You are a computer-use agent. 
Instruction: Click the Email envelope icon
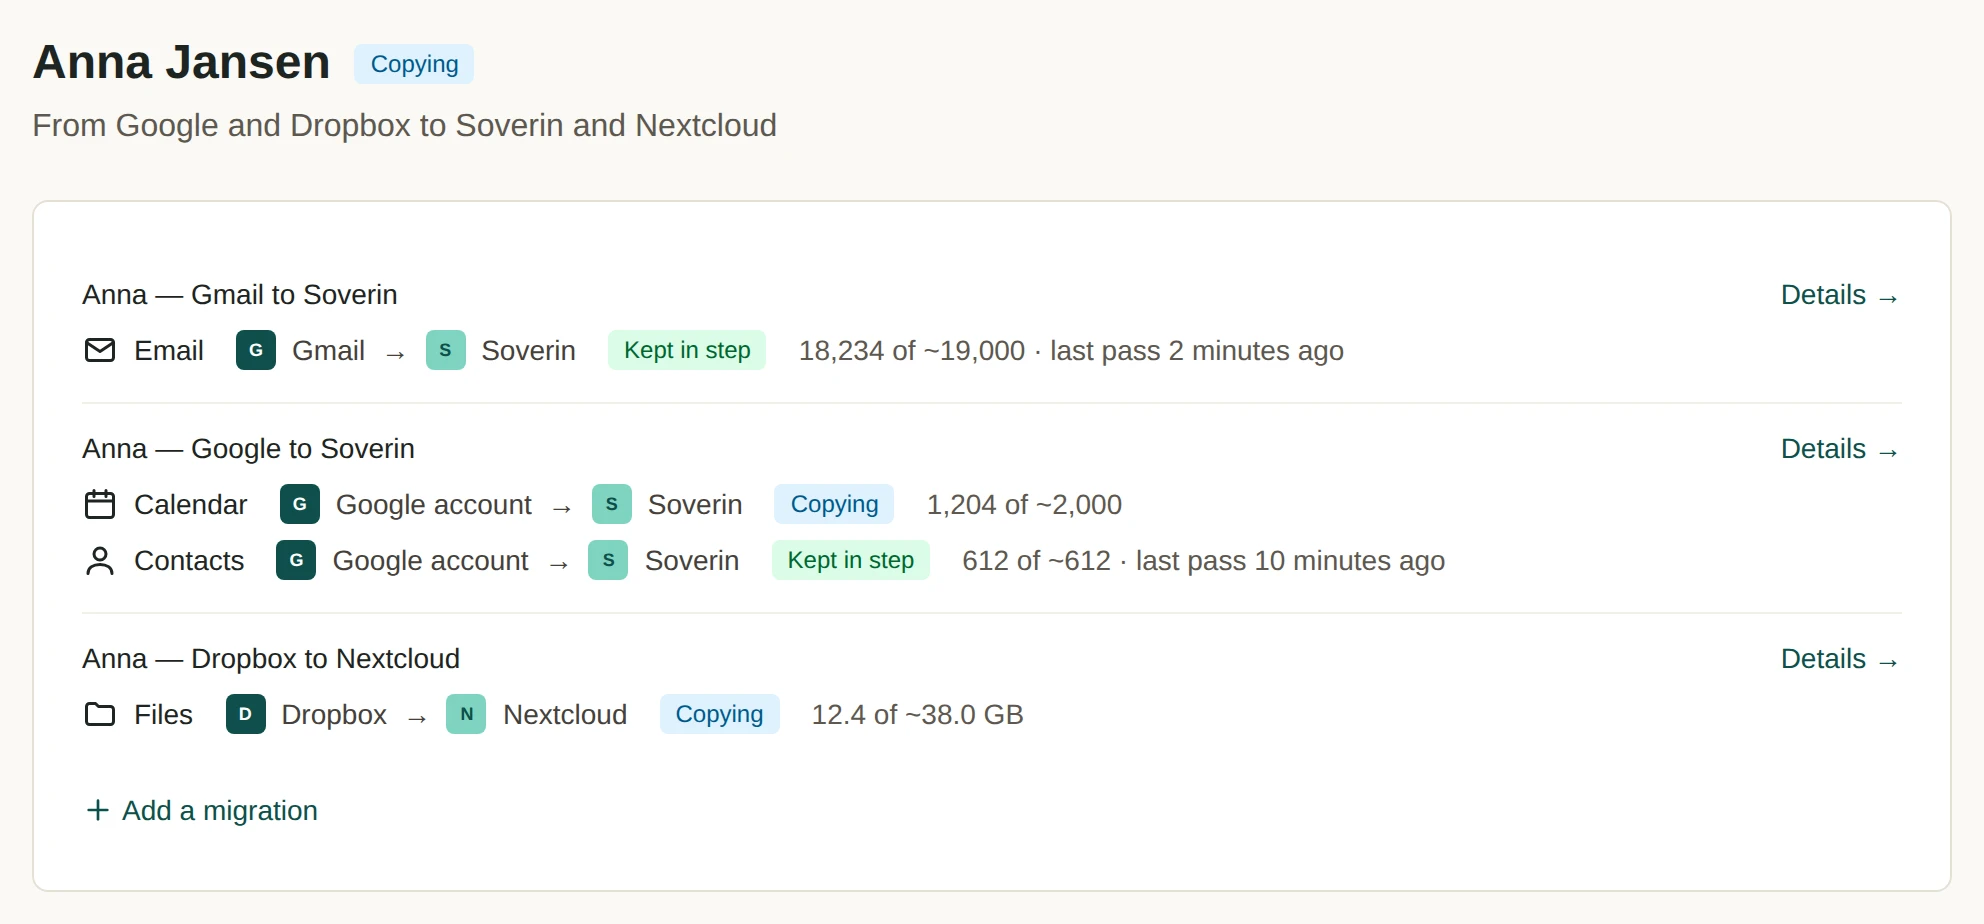point(100,350)
